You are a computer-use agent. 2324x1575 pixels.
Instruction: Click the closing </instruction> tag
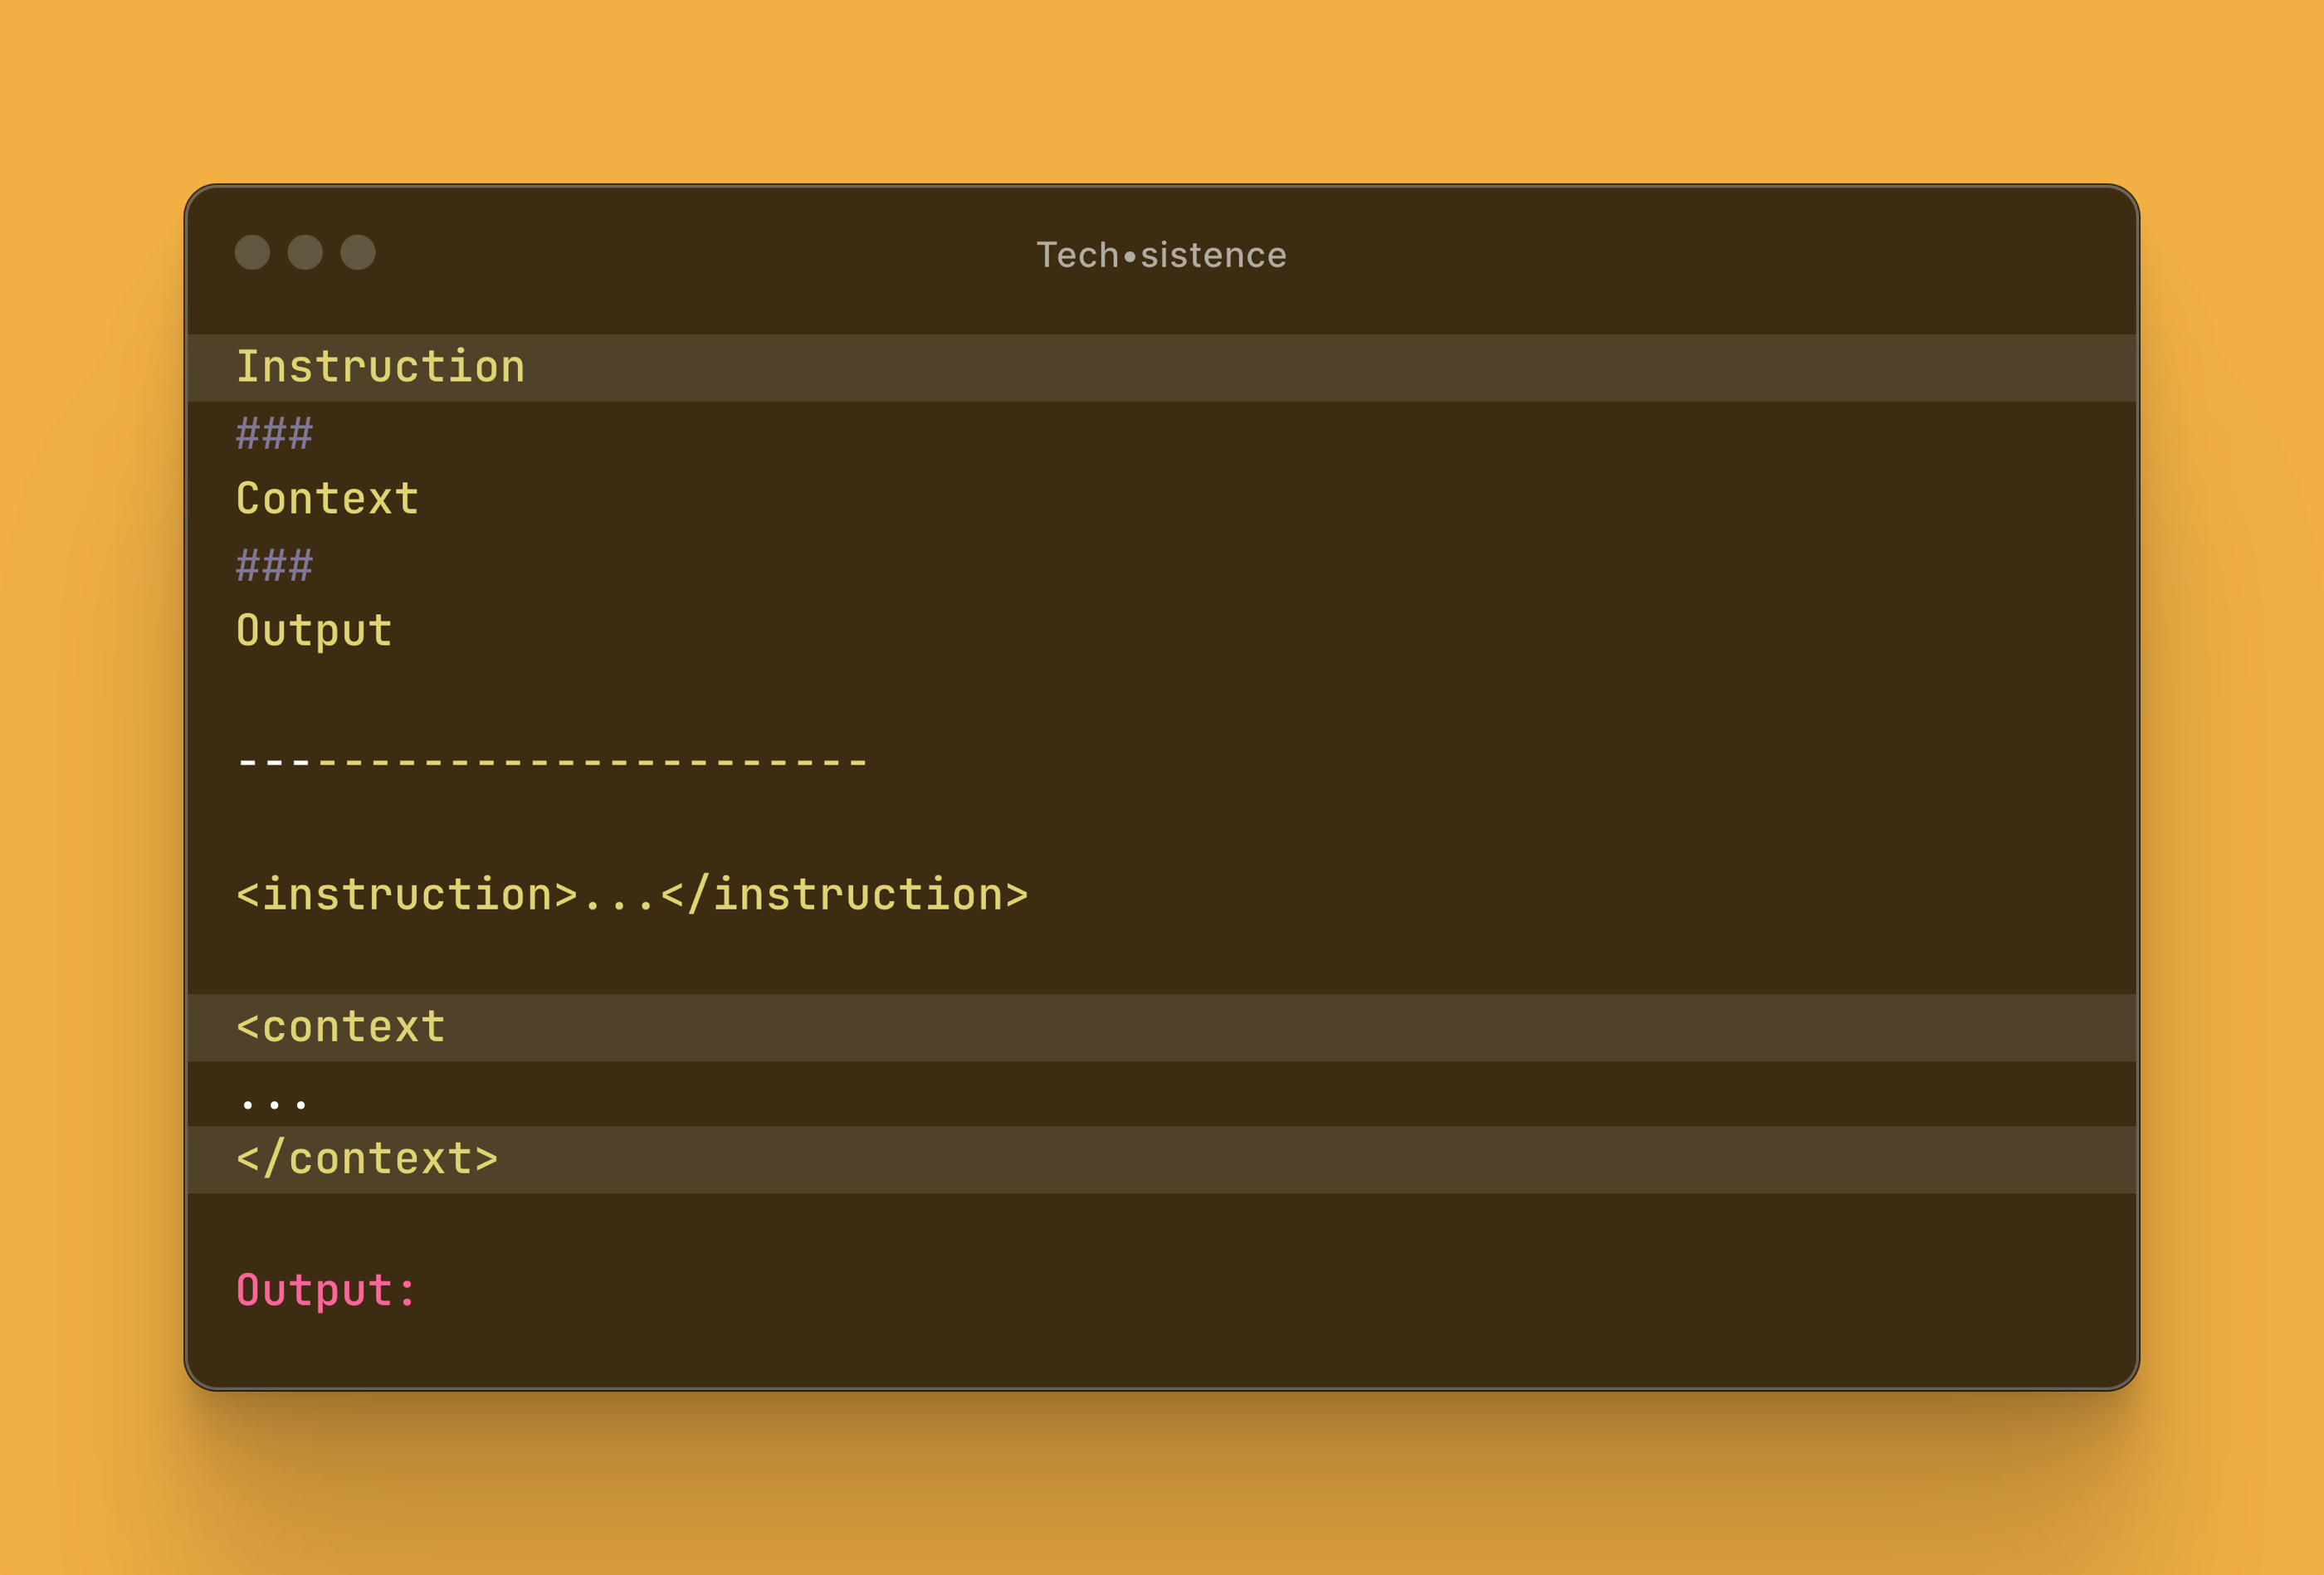pyautogui.click(x=844, y=895)
